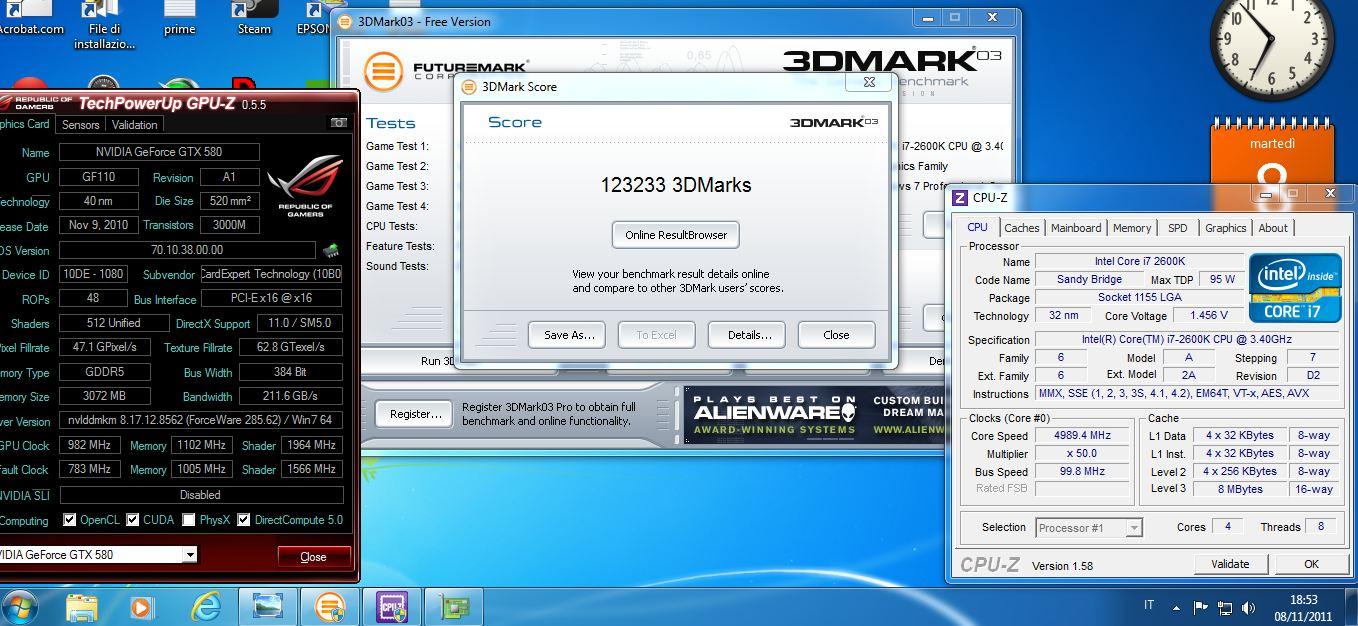Open Action Center flag in tray
Image resolution: width=1358 pixels, height=626 pixels.
pos(1201,607)
